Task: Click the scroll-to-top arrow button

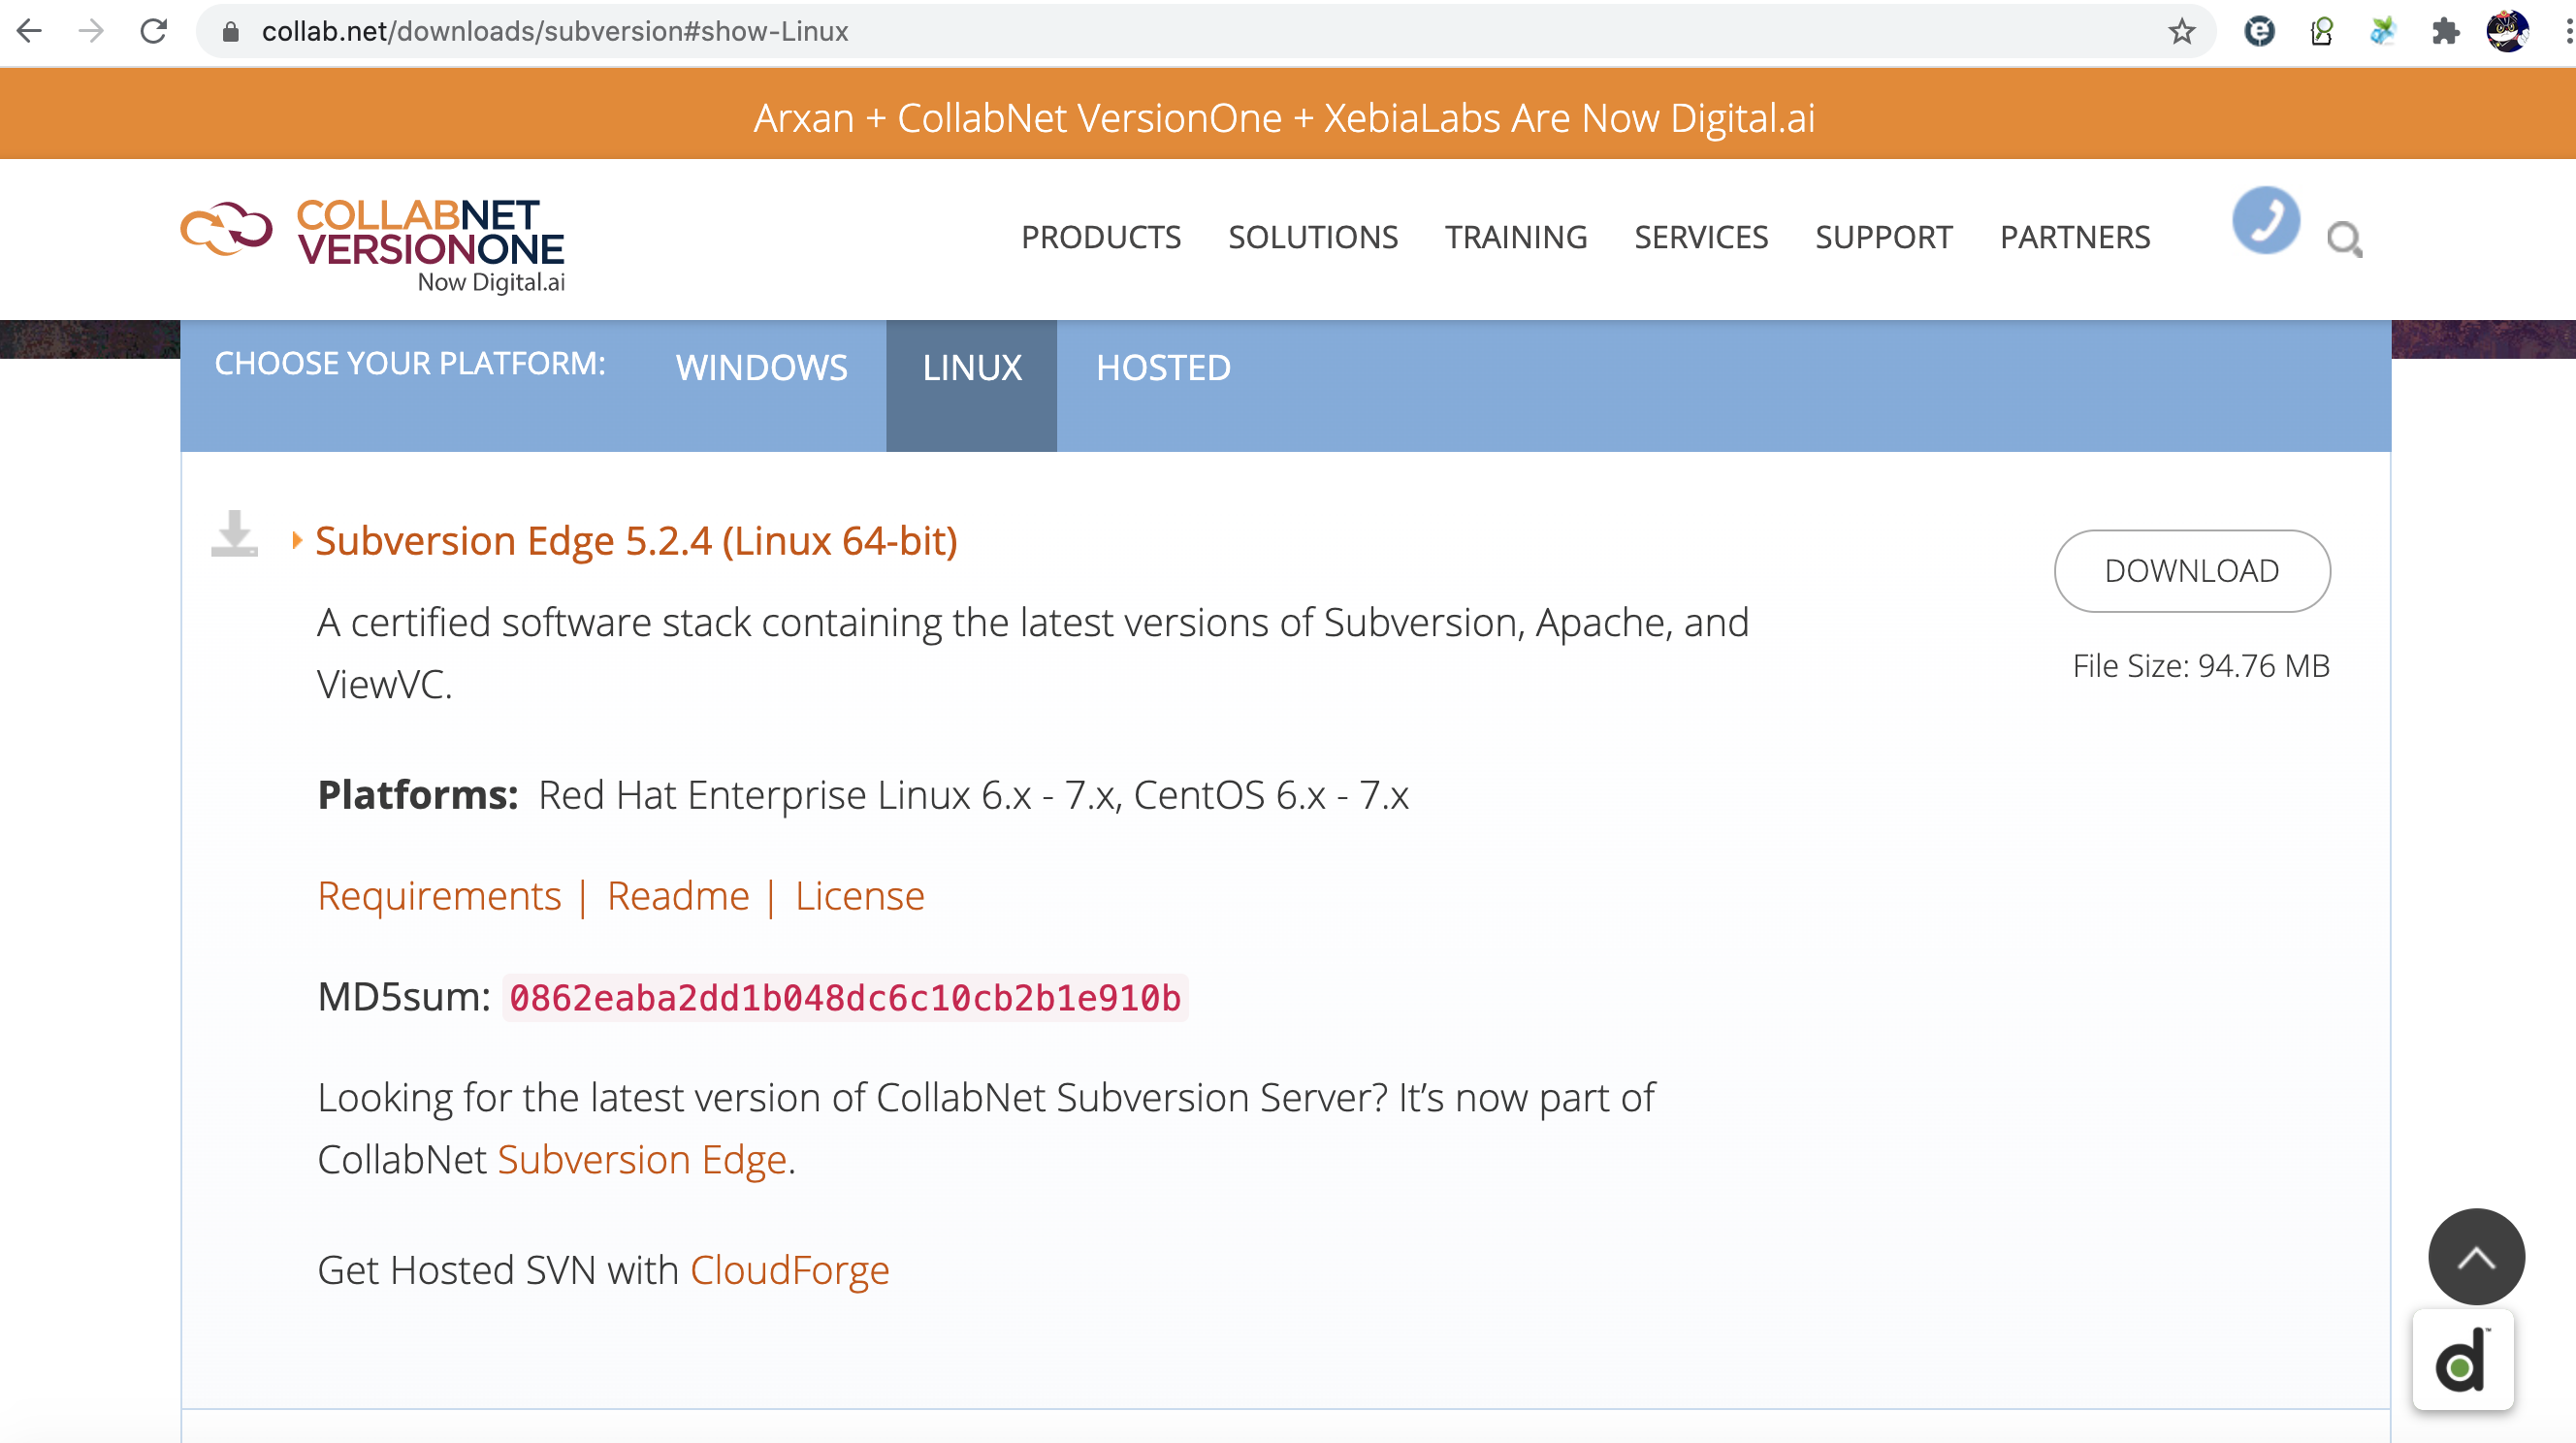Action: click(x=2475, y=1257)
